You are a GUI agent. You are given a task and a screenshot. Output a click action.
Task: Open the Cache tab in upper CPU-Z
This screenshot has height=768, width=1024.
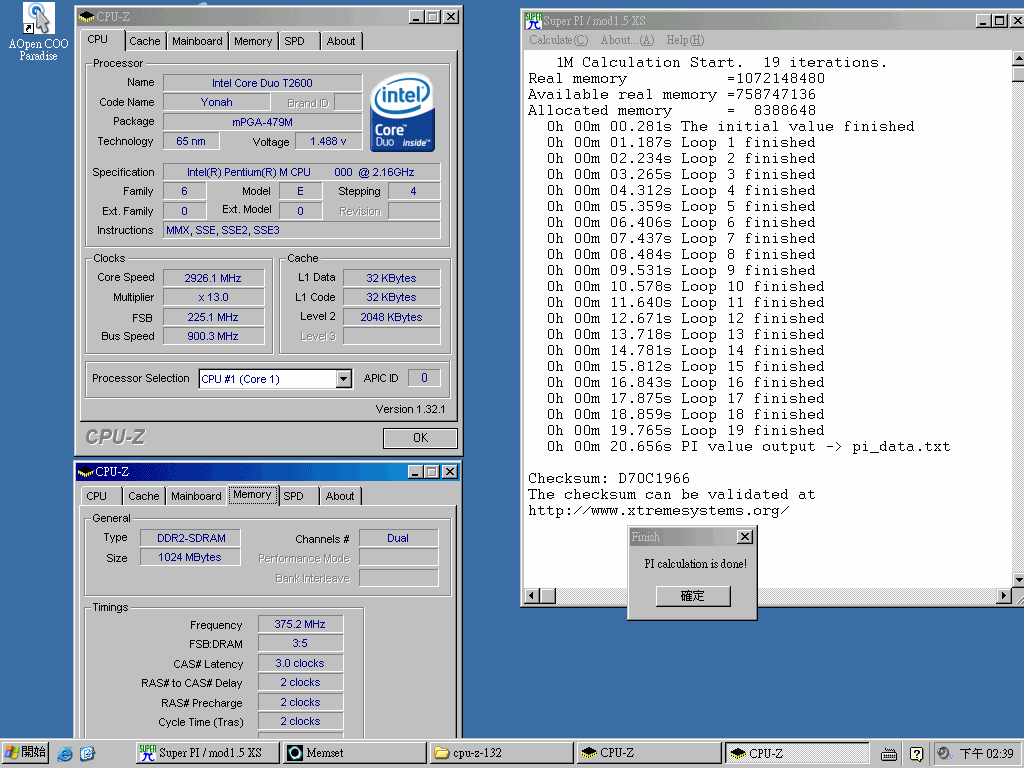pyautogui.click(x=144, y=41)
